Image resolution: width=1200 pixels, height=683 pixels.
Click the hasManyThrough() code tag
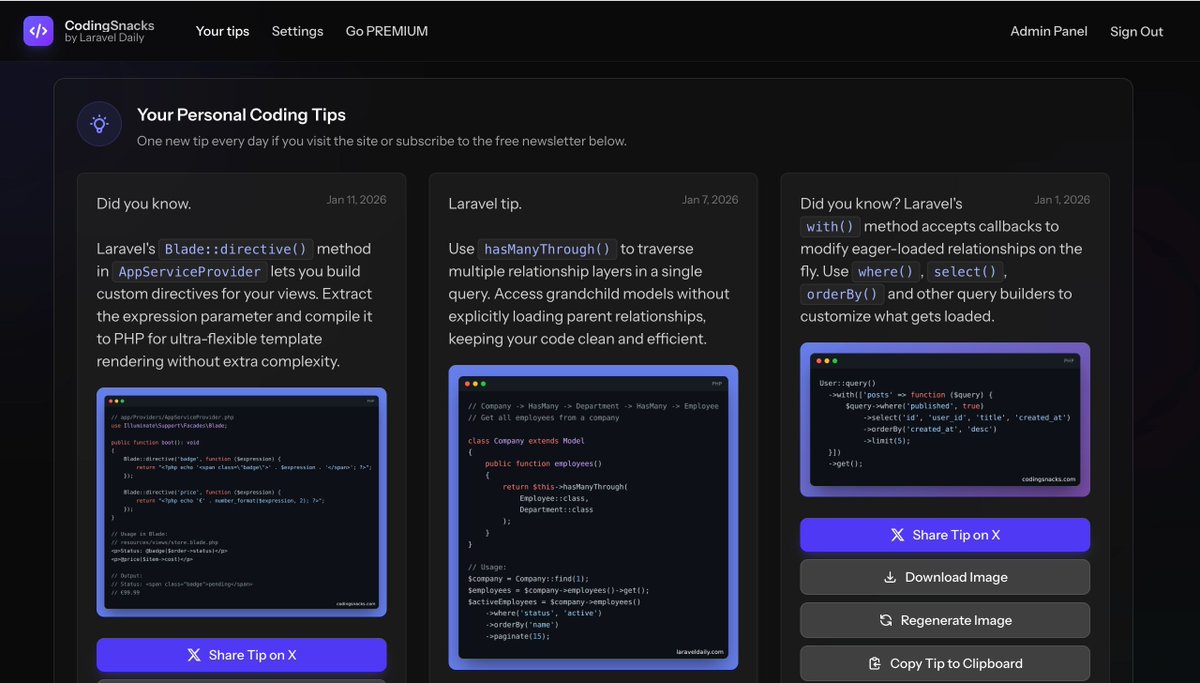click(546, 249)
